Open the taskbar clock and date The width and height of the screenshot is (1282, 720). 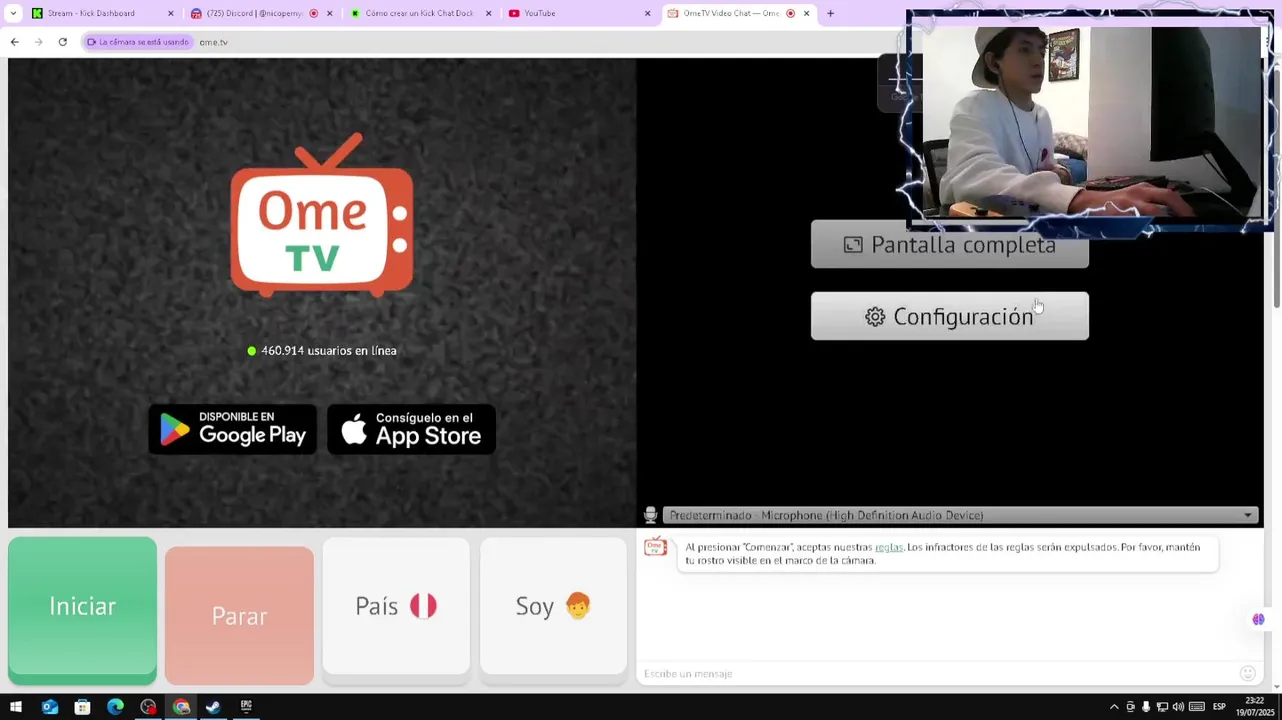point(1254,707)
